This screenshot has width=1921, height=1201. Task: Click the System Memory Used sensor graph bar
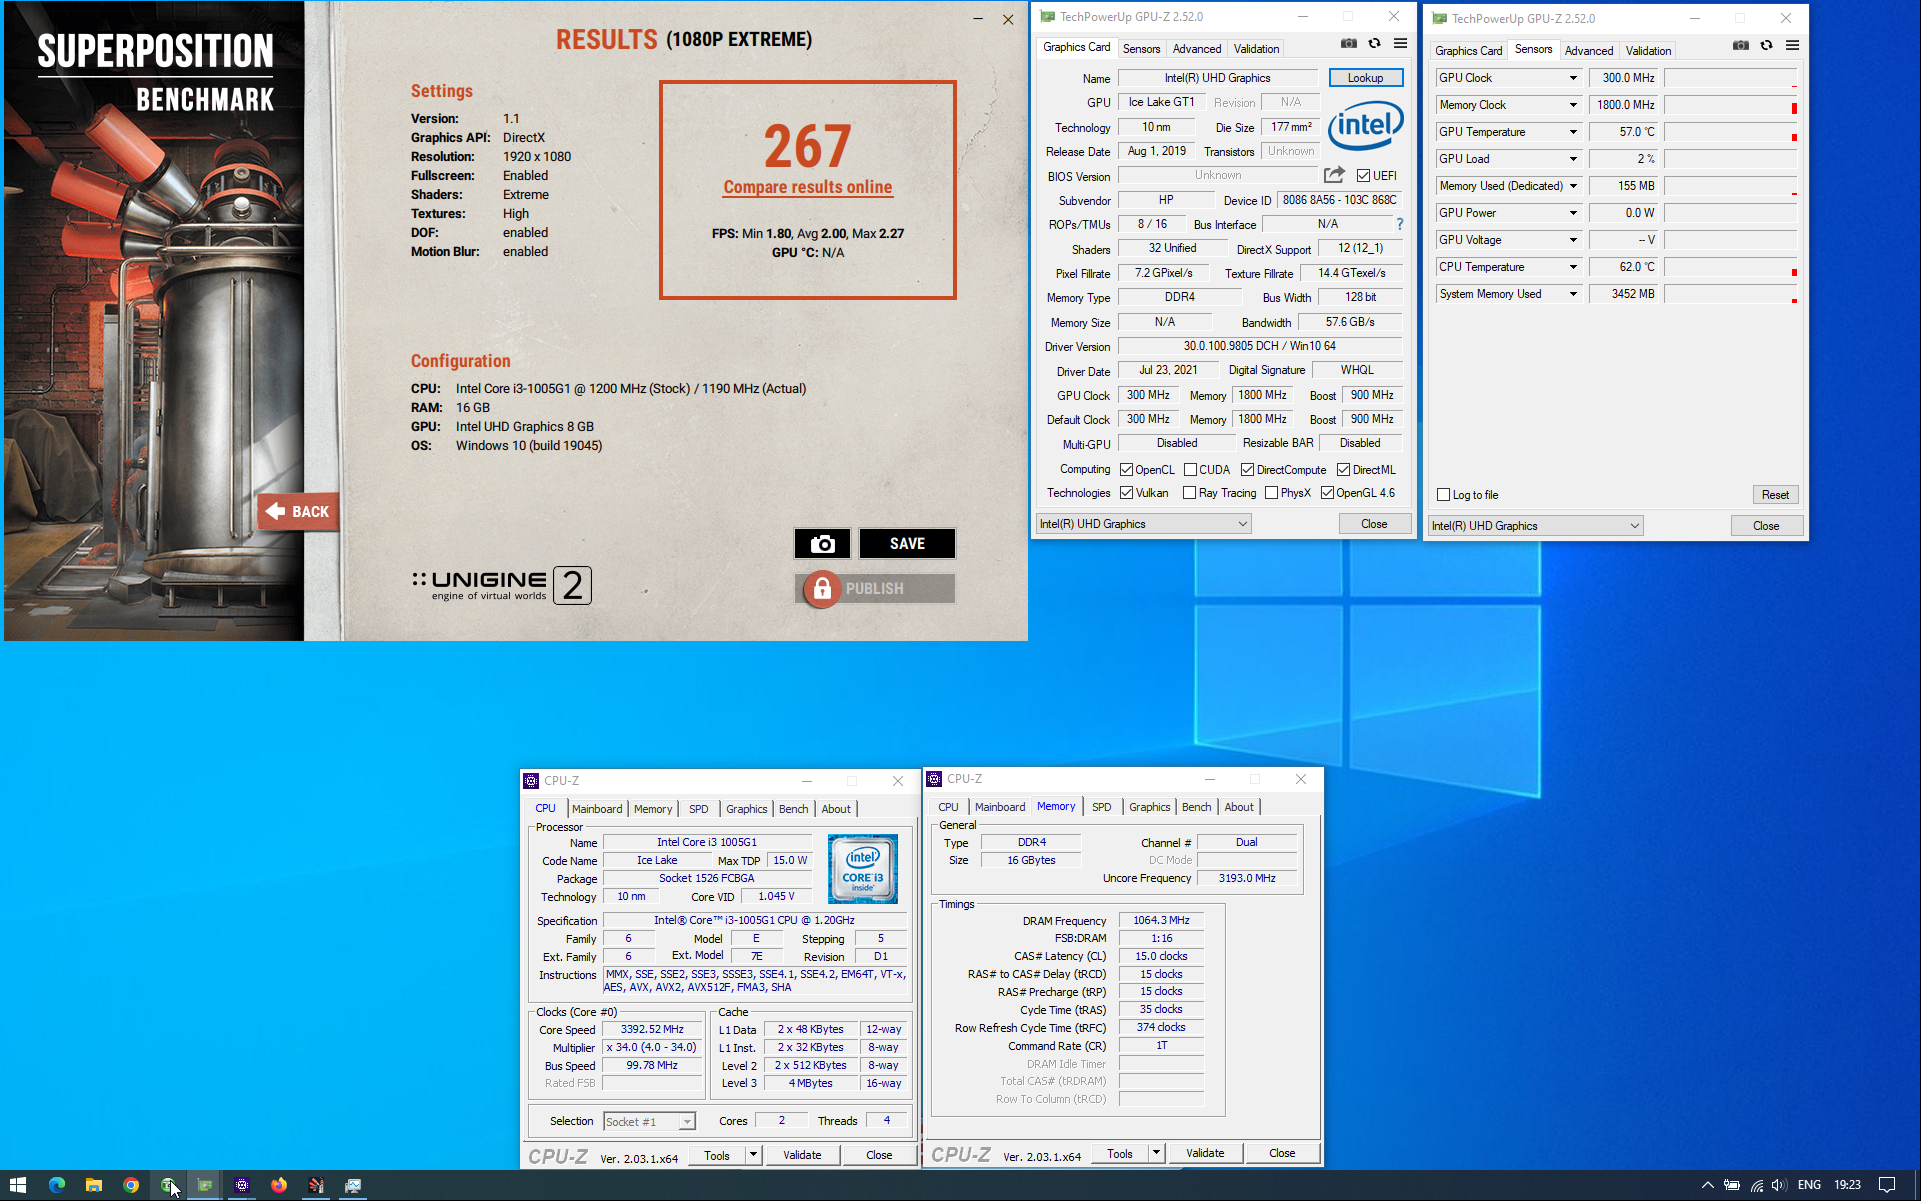point(1731,294)
